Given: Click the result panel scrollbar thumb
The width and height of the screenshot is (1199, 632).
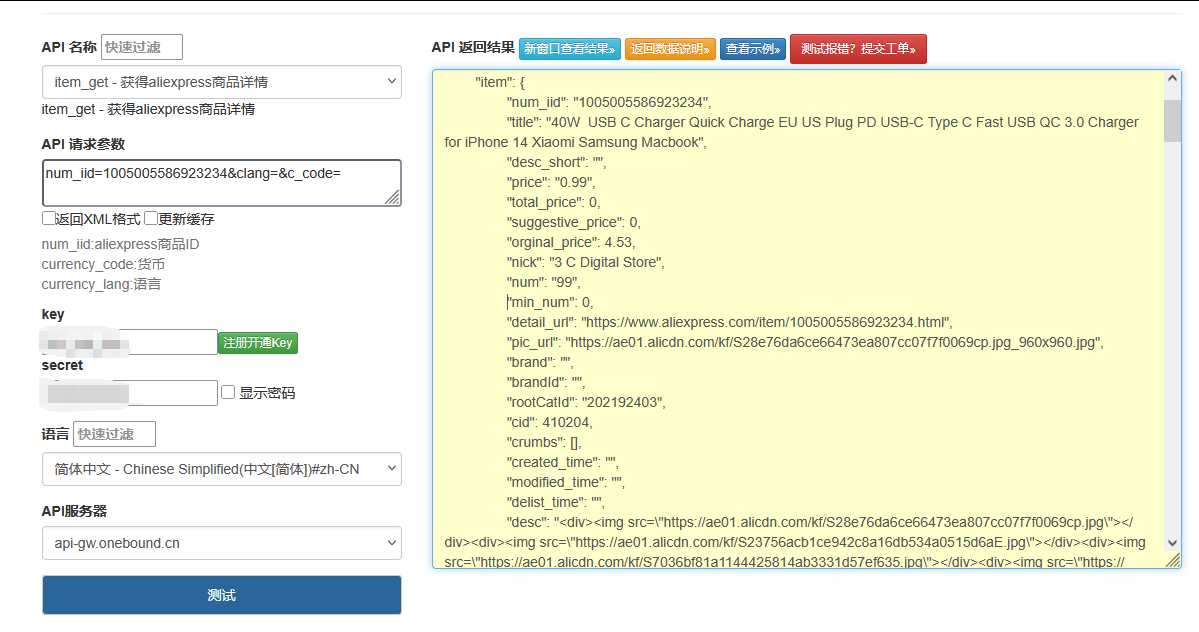Looking at the screenshot, I should tap(1172, 121).
